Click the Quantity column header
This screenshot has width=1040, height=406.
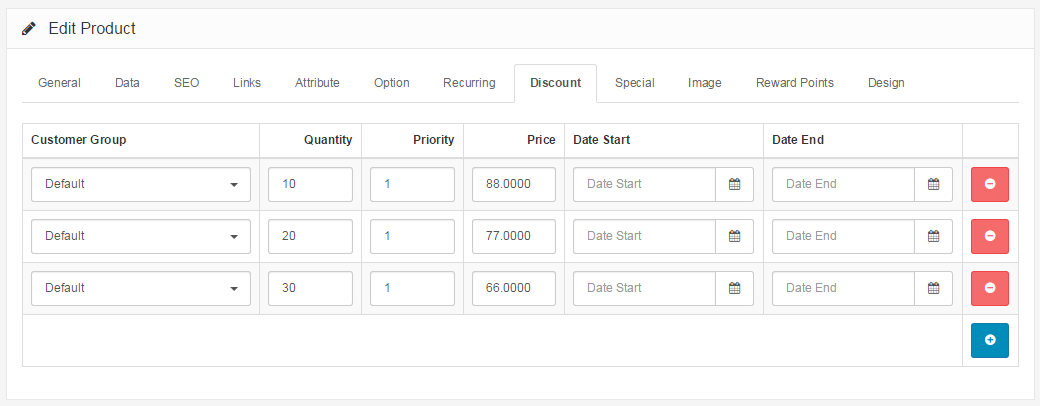pyautogui.click(x=328, y=140)
